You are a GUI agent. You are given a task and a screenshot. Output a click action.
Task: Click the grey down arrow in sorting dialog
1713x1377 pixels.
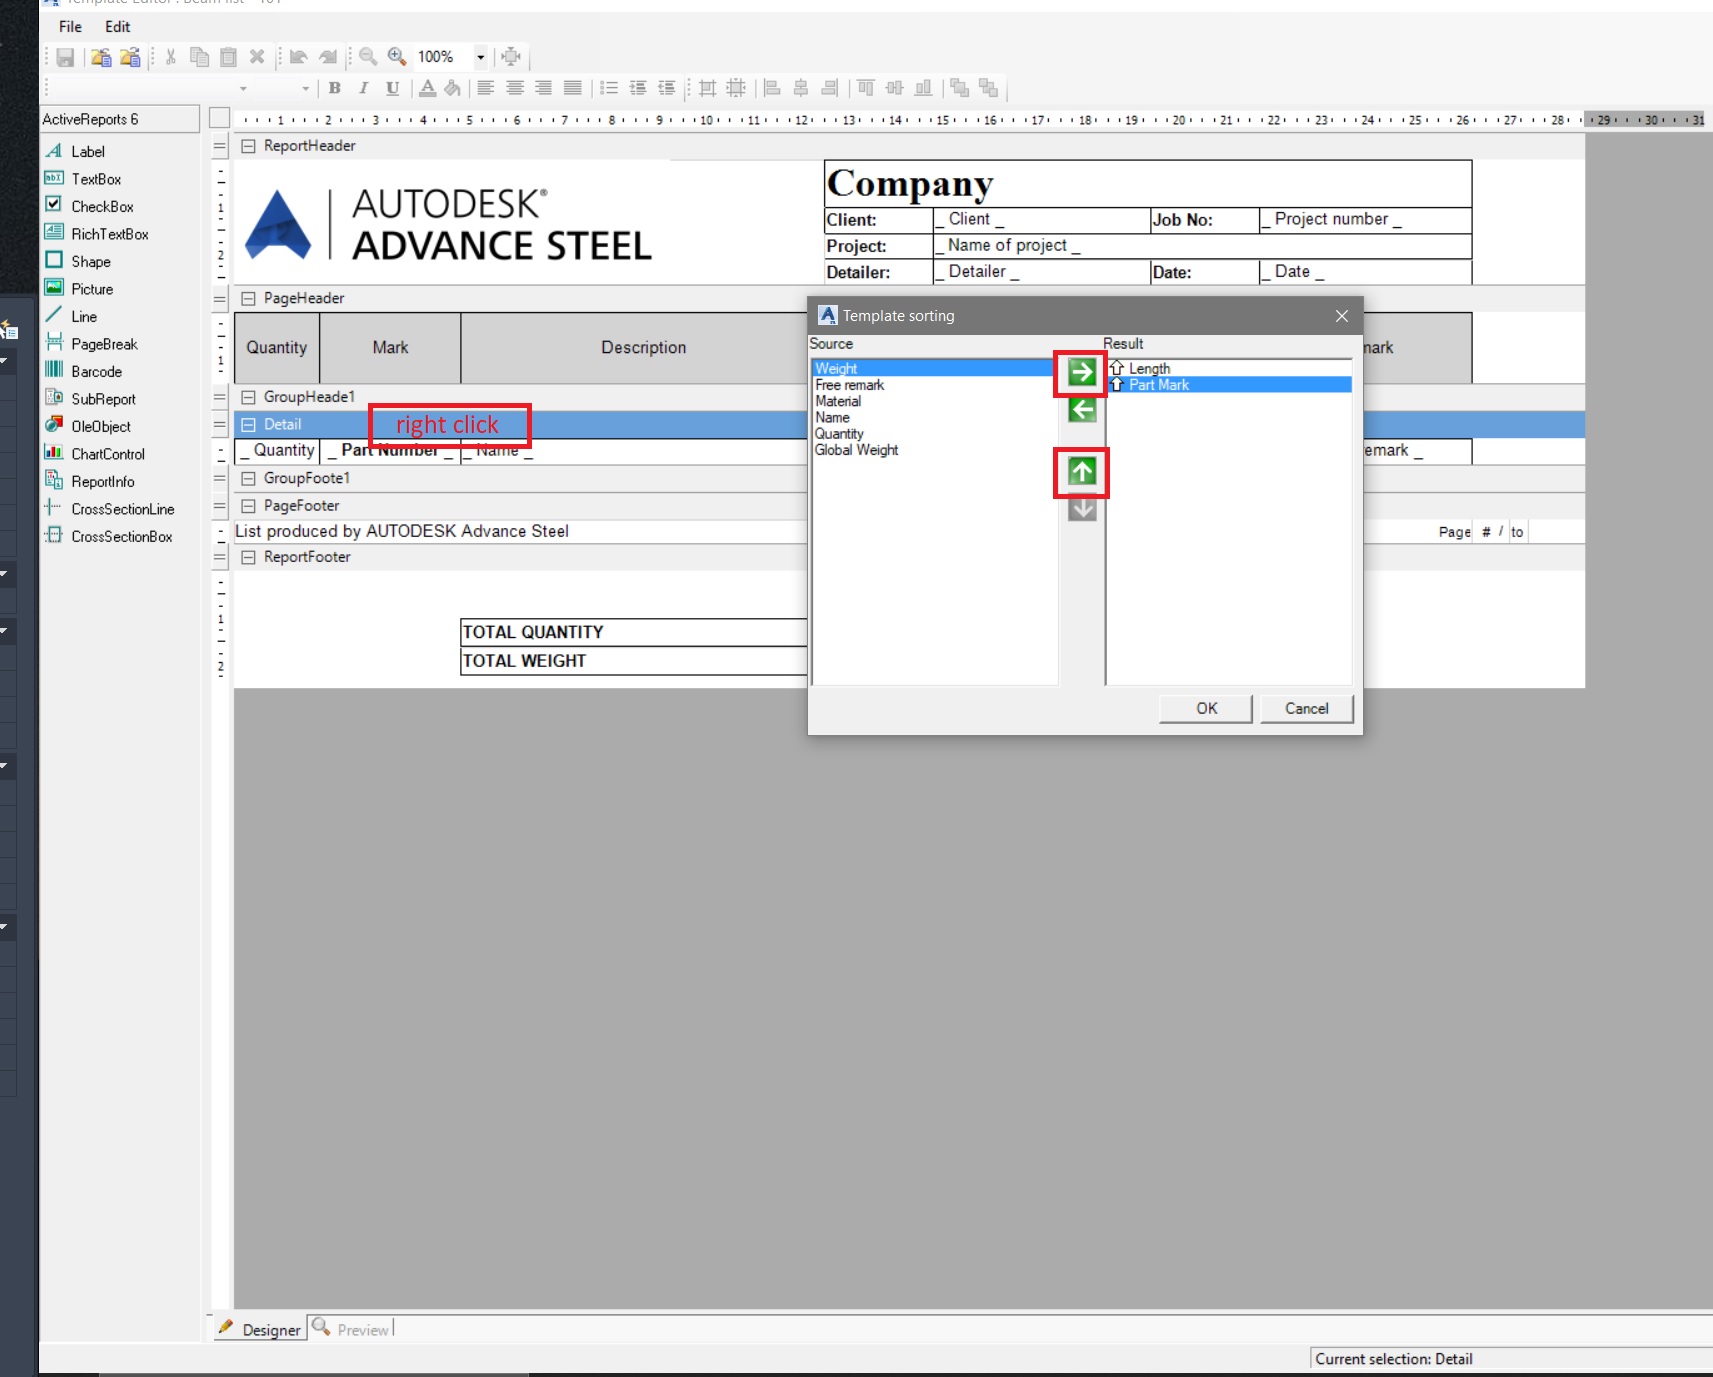1082,508
